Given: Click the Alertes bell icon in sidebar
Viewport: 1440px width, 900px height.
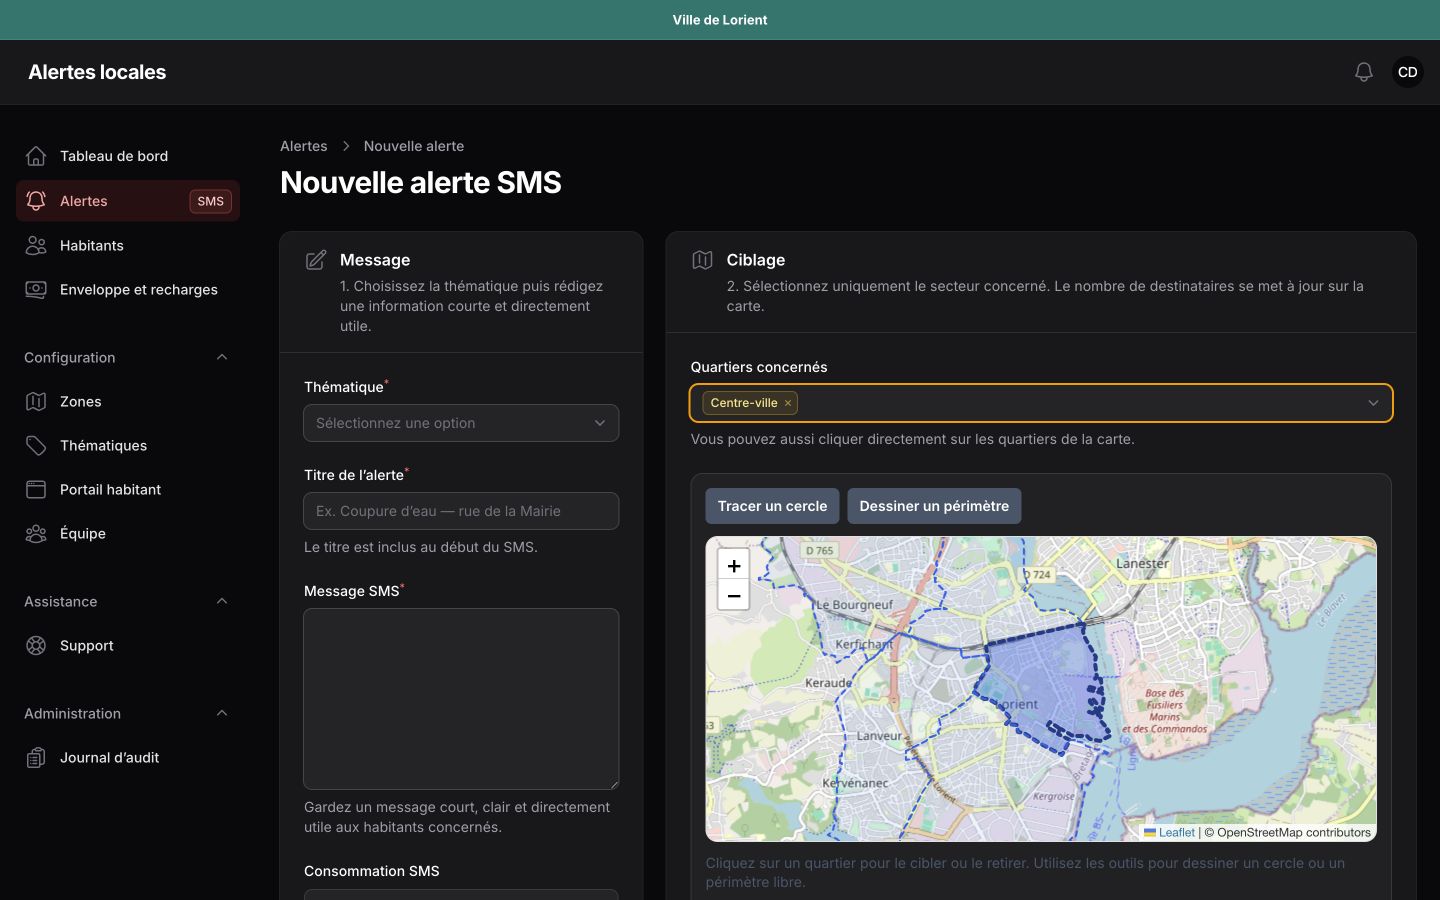Looking at the screenshot, I should click(36, 201).
